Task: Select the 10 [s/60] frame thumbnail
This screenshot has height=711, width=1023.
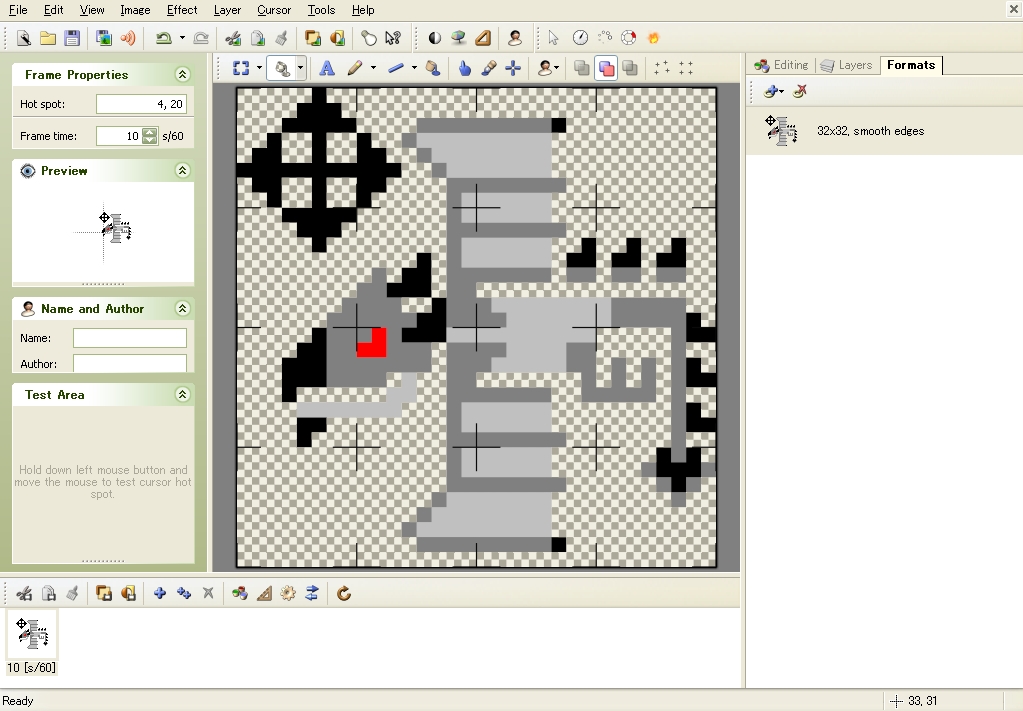Action: [x=31, y=643]
